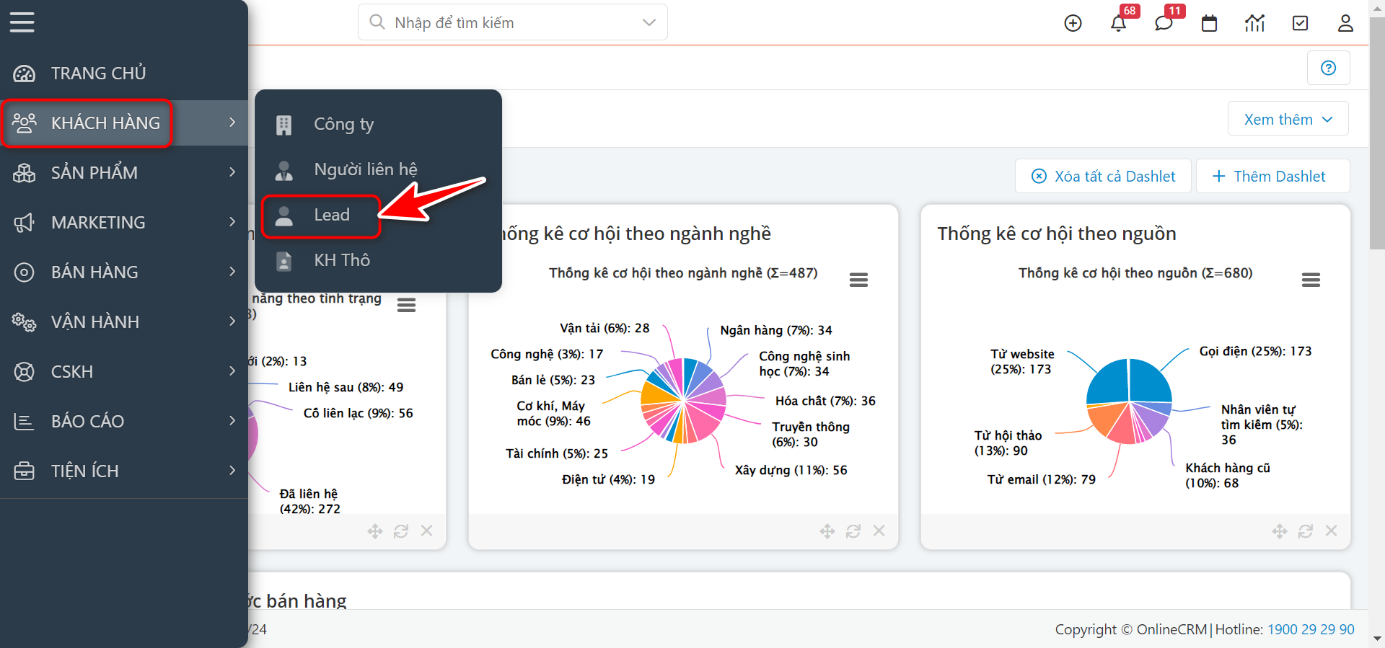
Task: Open the search box dropdown arrow
Action: [650, 22]
